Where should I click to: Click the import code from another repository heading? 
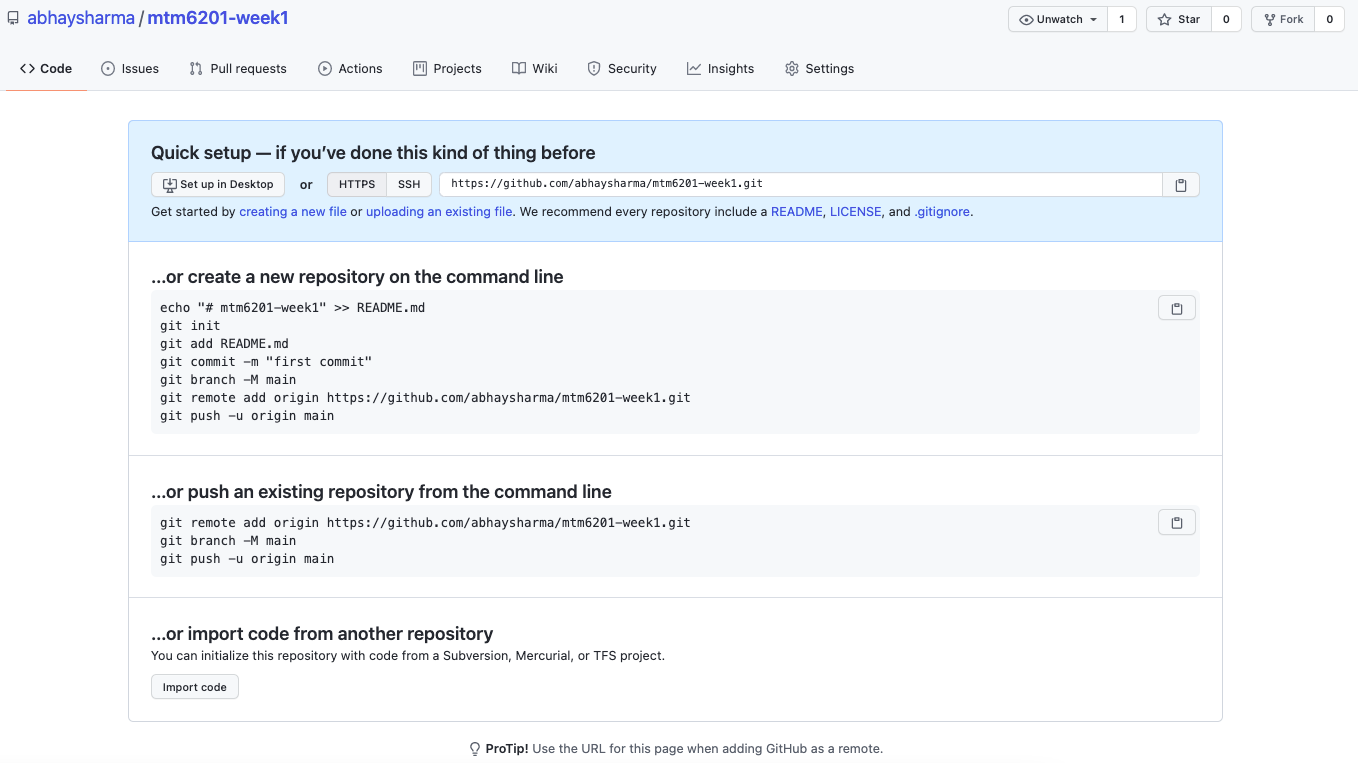coord(322,634)
